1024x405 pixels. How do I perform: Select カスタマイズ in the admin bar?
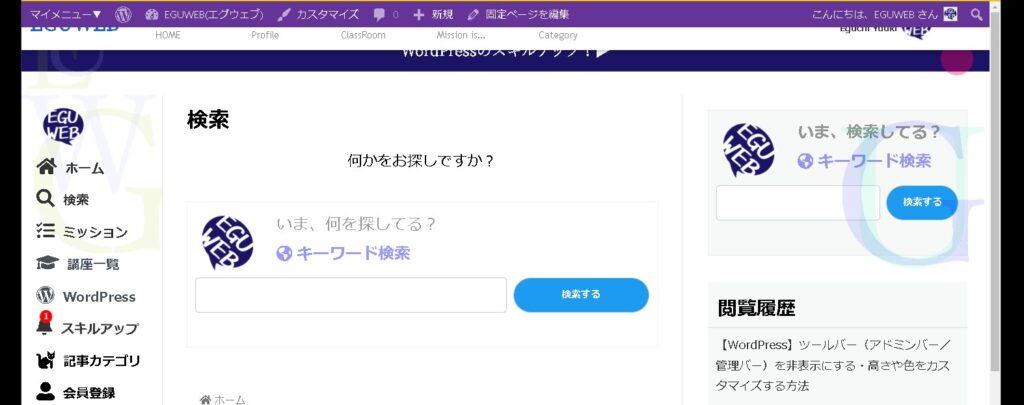pos(317,14)
